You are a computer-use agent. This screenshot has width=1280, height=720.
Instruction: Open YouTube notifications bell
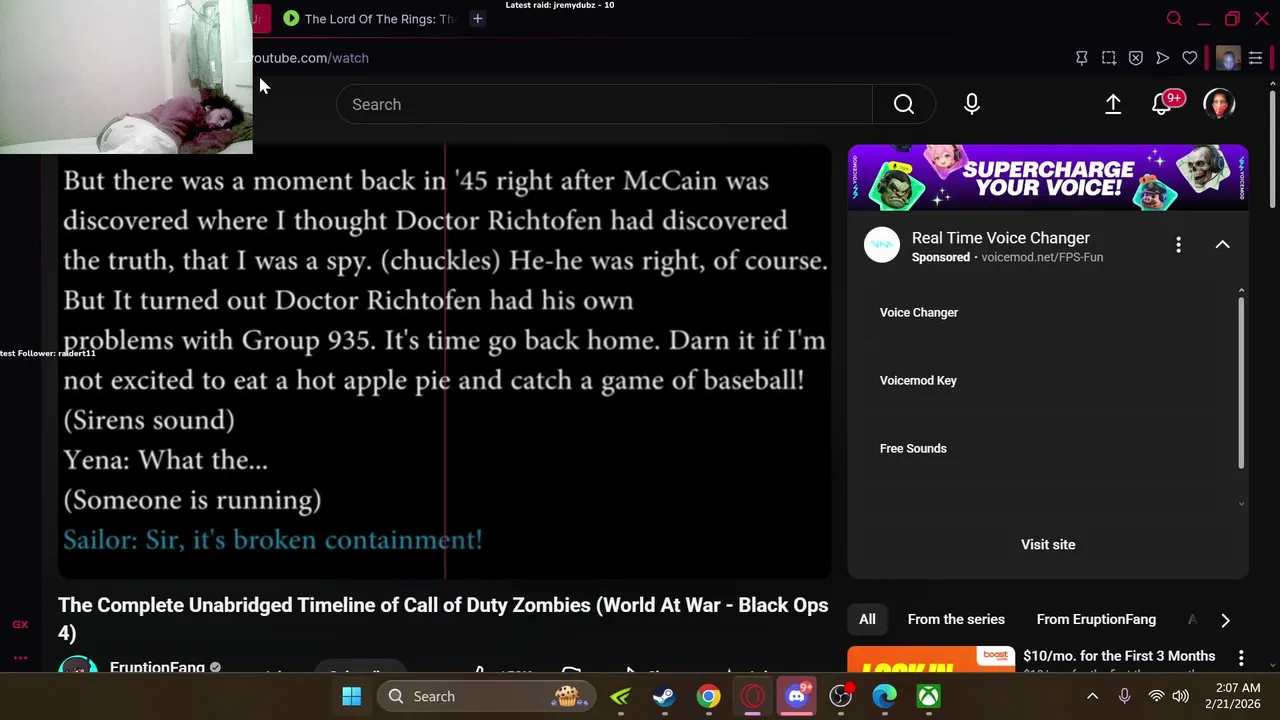coord(1162,104)
